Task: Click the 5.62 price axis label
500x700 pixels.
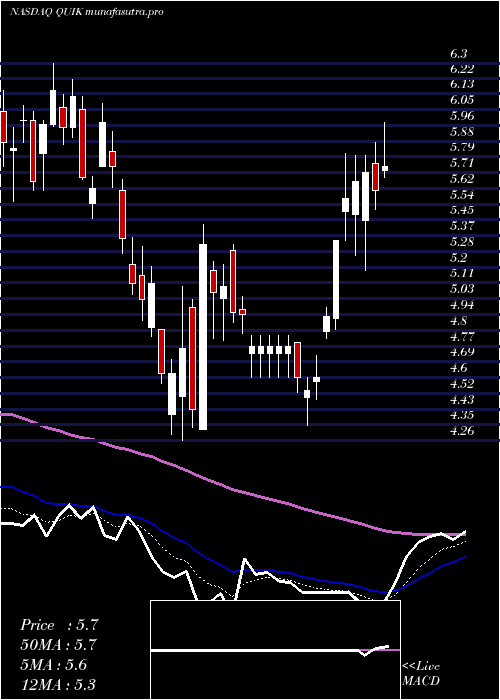Action: [462, 179]
